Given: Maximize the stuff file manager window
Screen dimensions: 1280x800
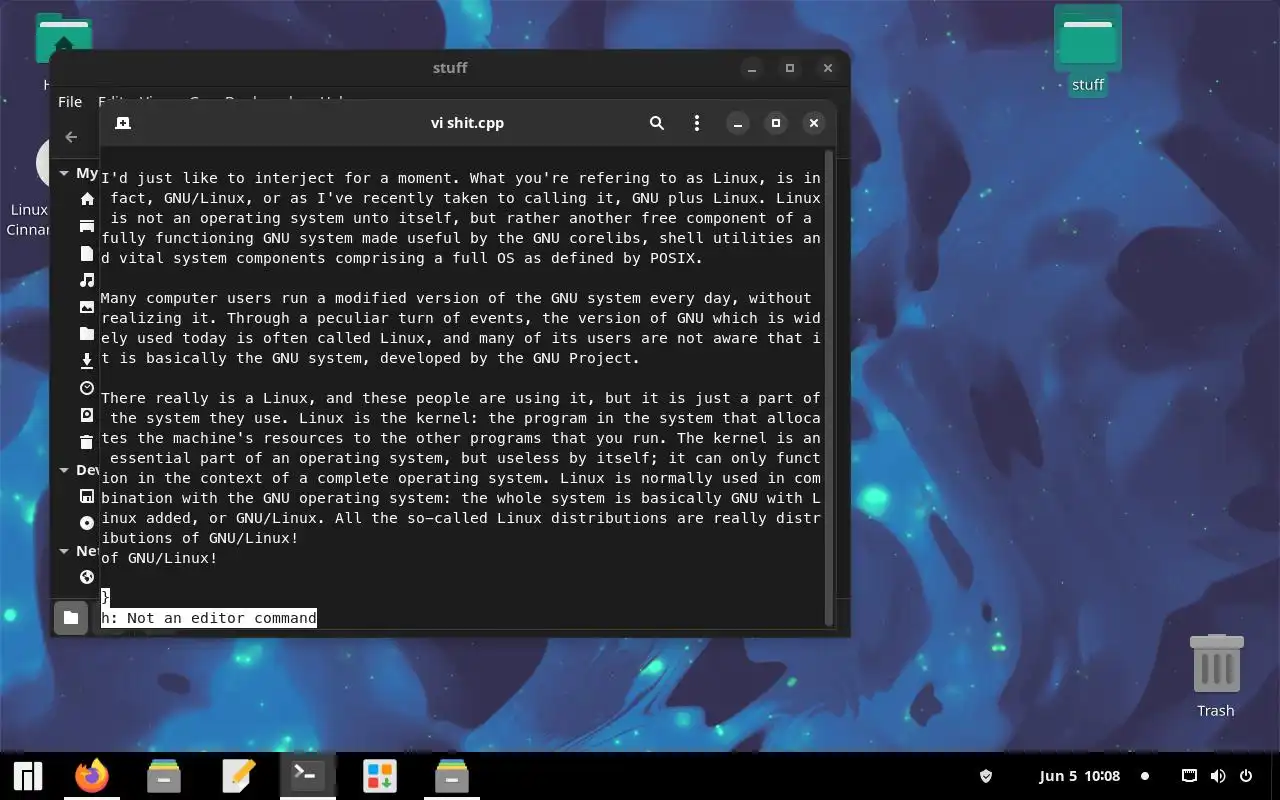Looking at the screenshot, I should coord(790,68).
